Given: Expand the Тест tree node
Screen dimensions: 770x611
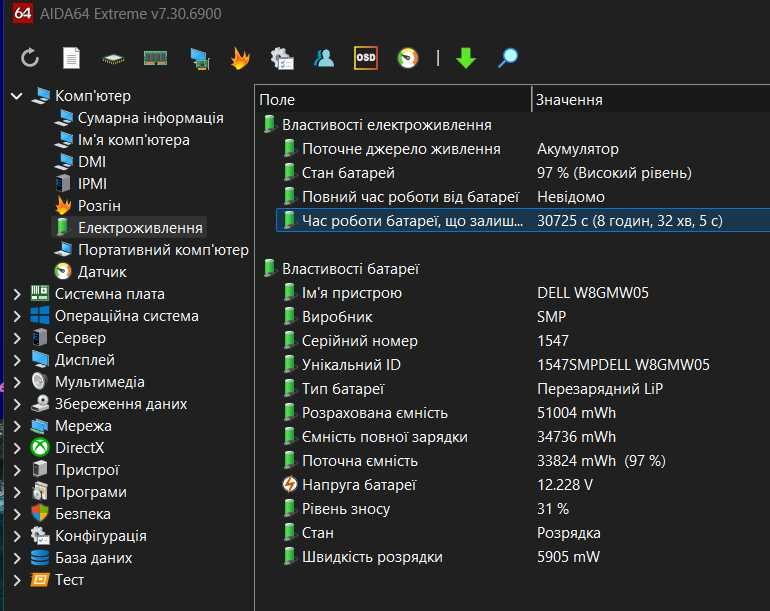Looking at the screenshot, I should (17, 580).
